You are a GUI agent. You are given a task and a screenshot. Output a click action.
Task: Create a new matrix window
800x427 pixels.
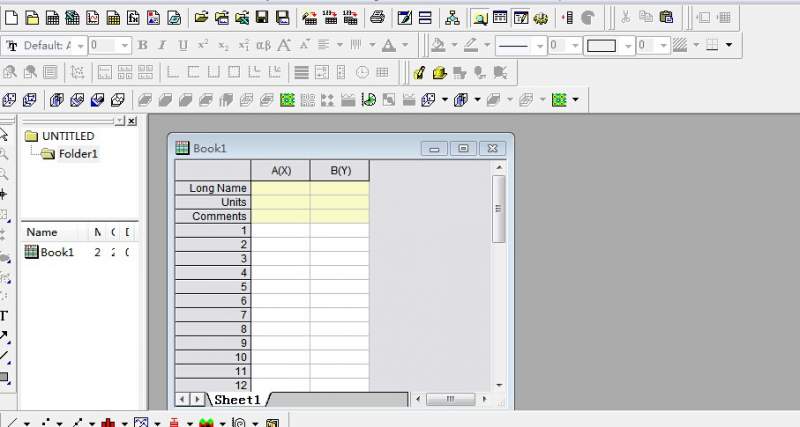[113, 18]
